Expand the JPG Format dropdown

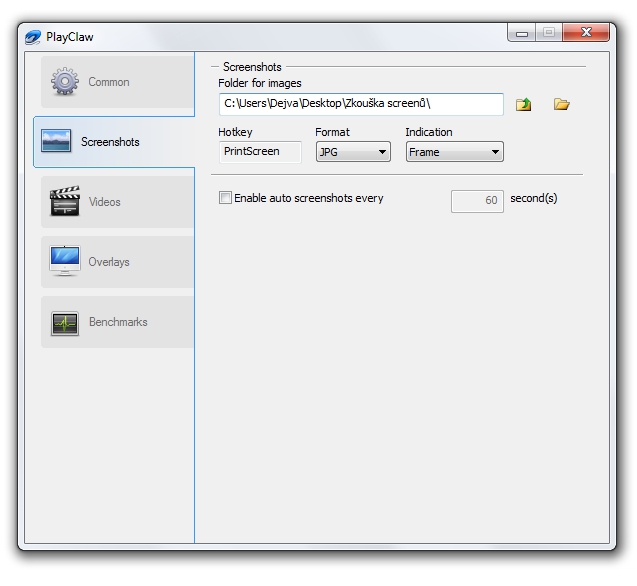point(353,152)
